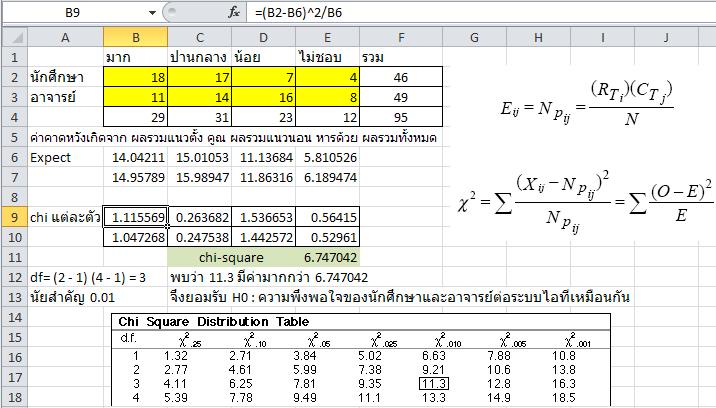The height and width of the screenshot is (408, 716).
Task: Select the column J header
Action: (664, 36)
